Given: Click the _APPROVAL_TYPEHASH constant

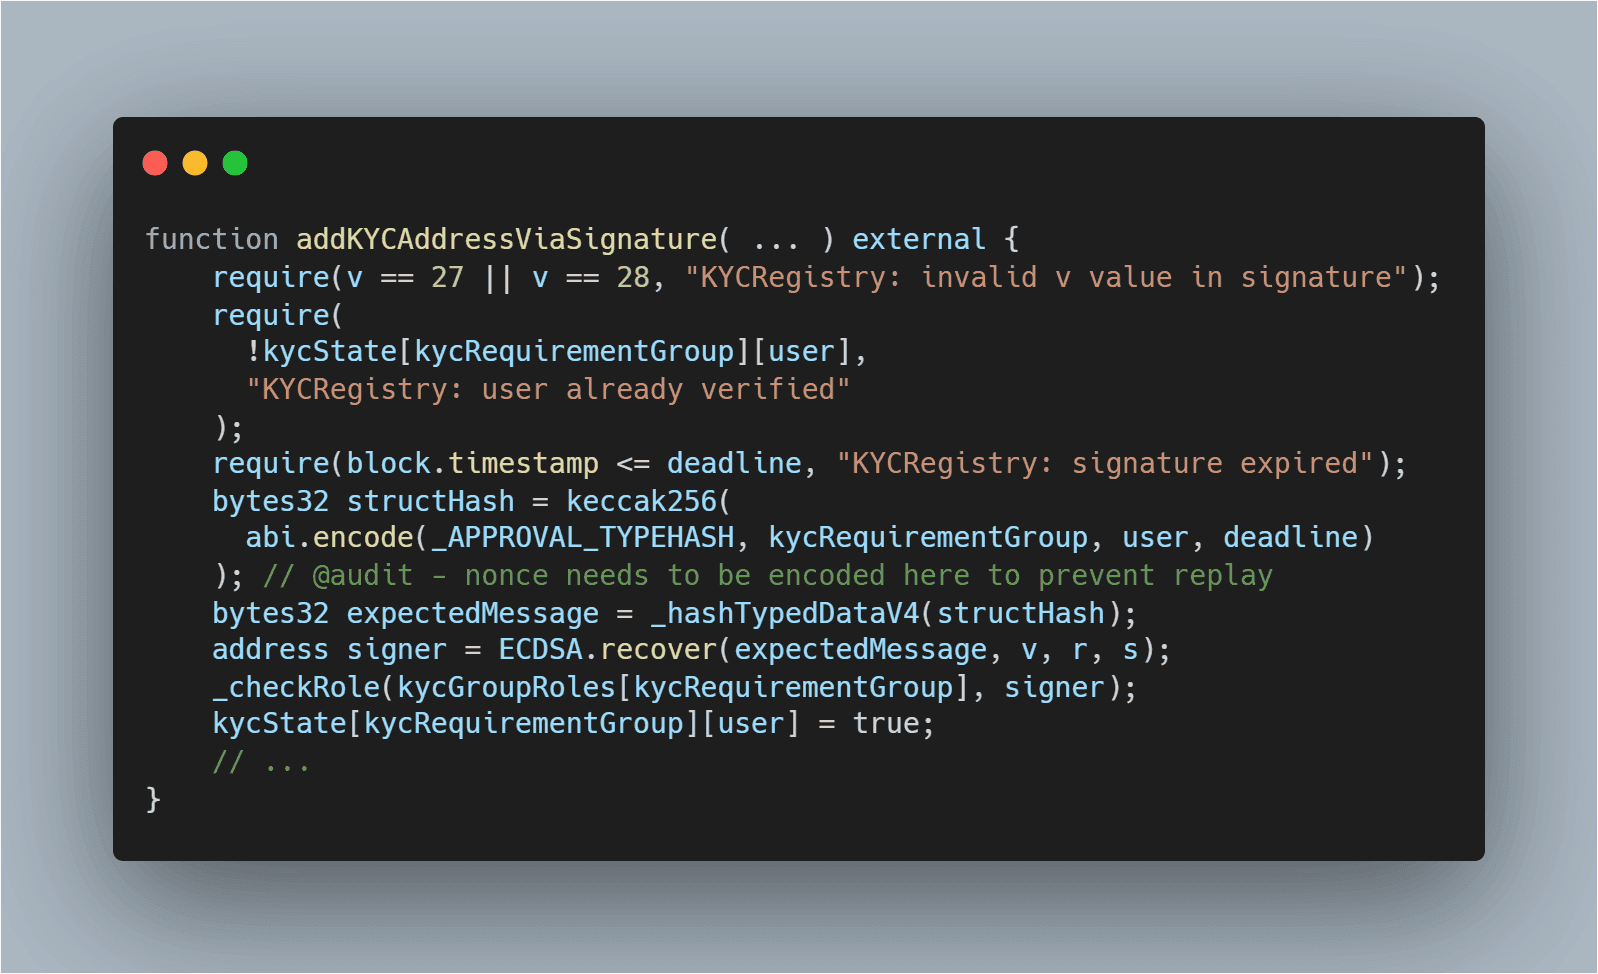Looking at the screenshot, I should [x=582, y=538].
